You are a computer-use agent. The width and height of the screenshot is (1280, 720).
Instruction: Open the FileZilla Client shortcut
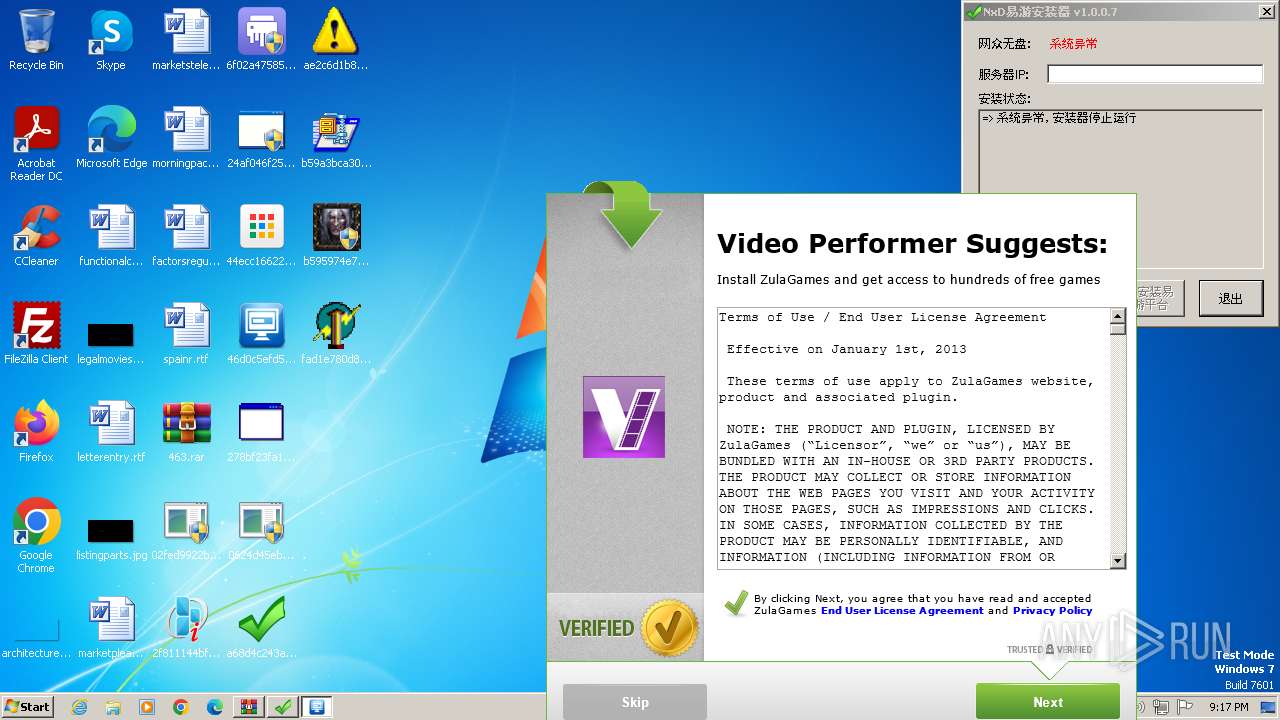pos(36,334)
